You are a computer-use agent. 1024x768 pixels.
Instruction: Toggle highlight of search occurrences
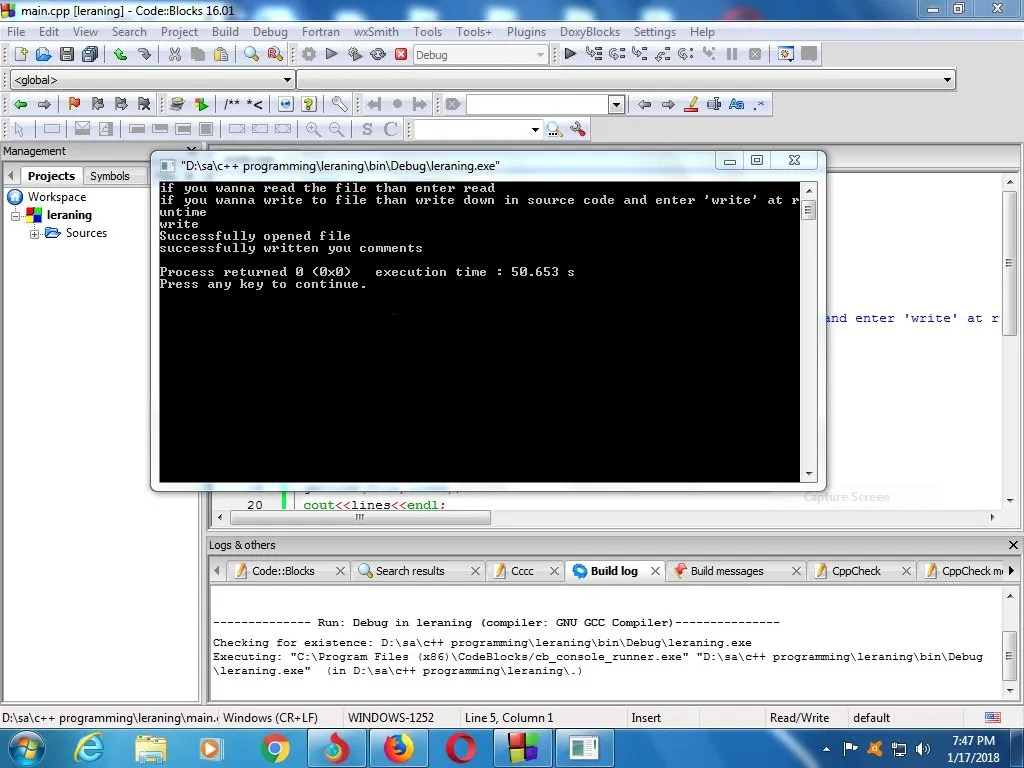tap(691, 104)
